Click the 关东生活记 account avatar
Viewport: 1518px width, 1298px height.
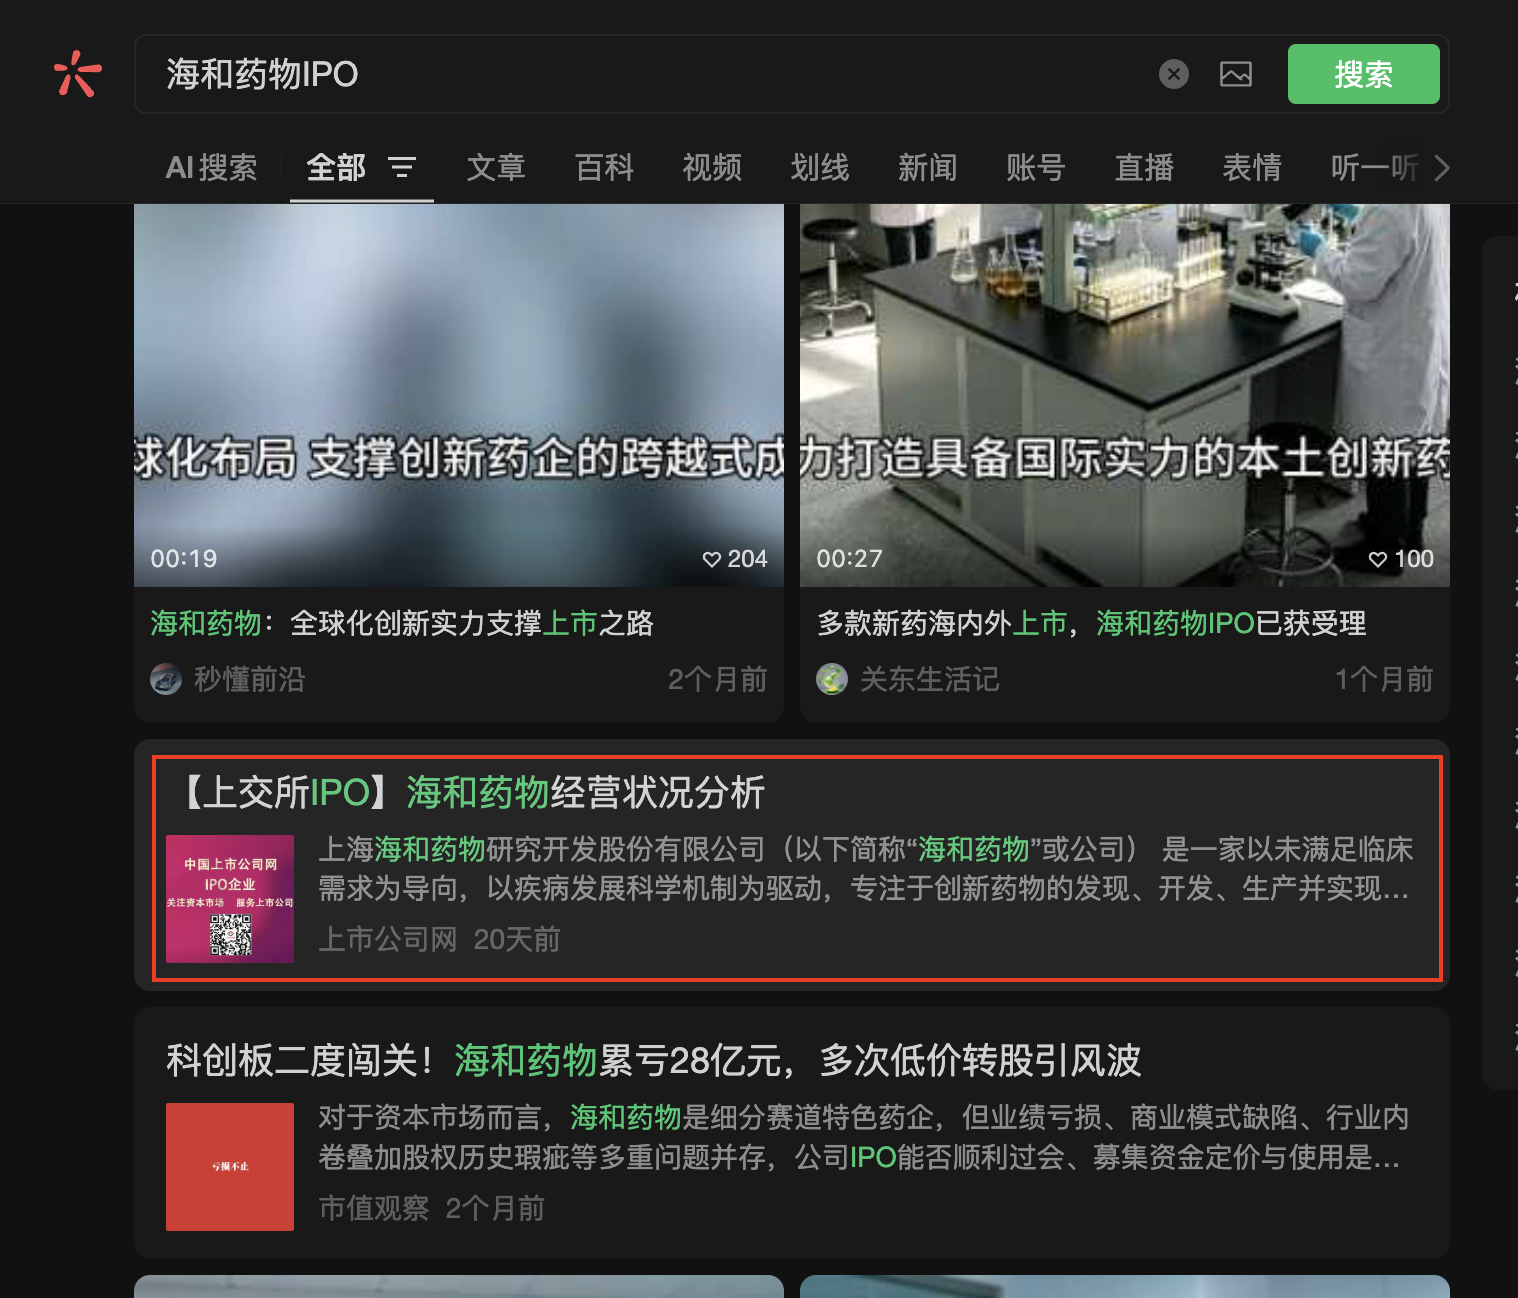[x=832, y=679]
